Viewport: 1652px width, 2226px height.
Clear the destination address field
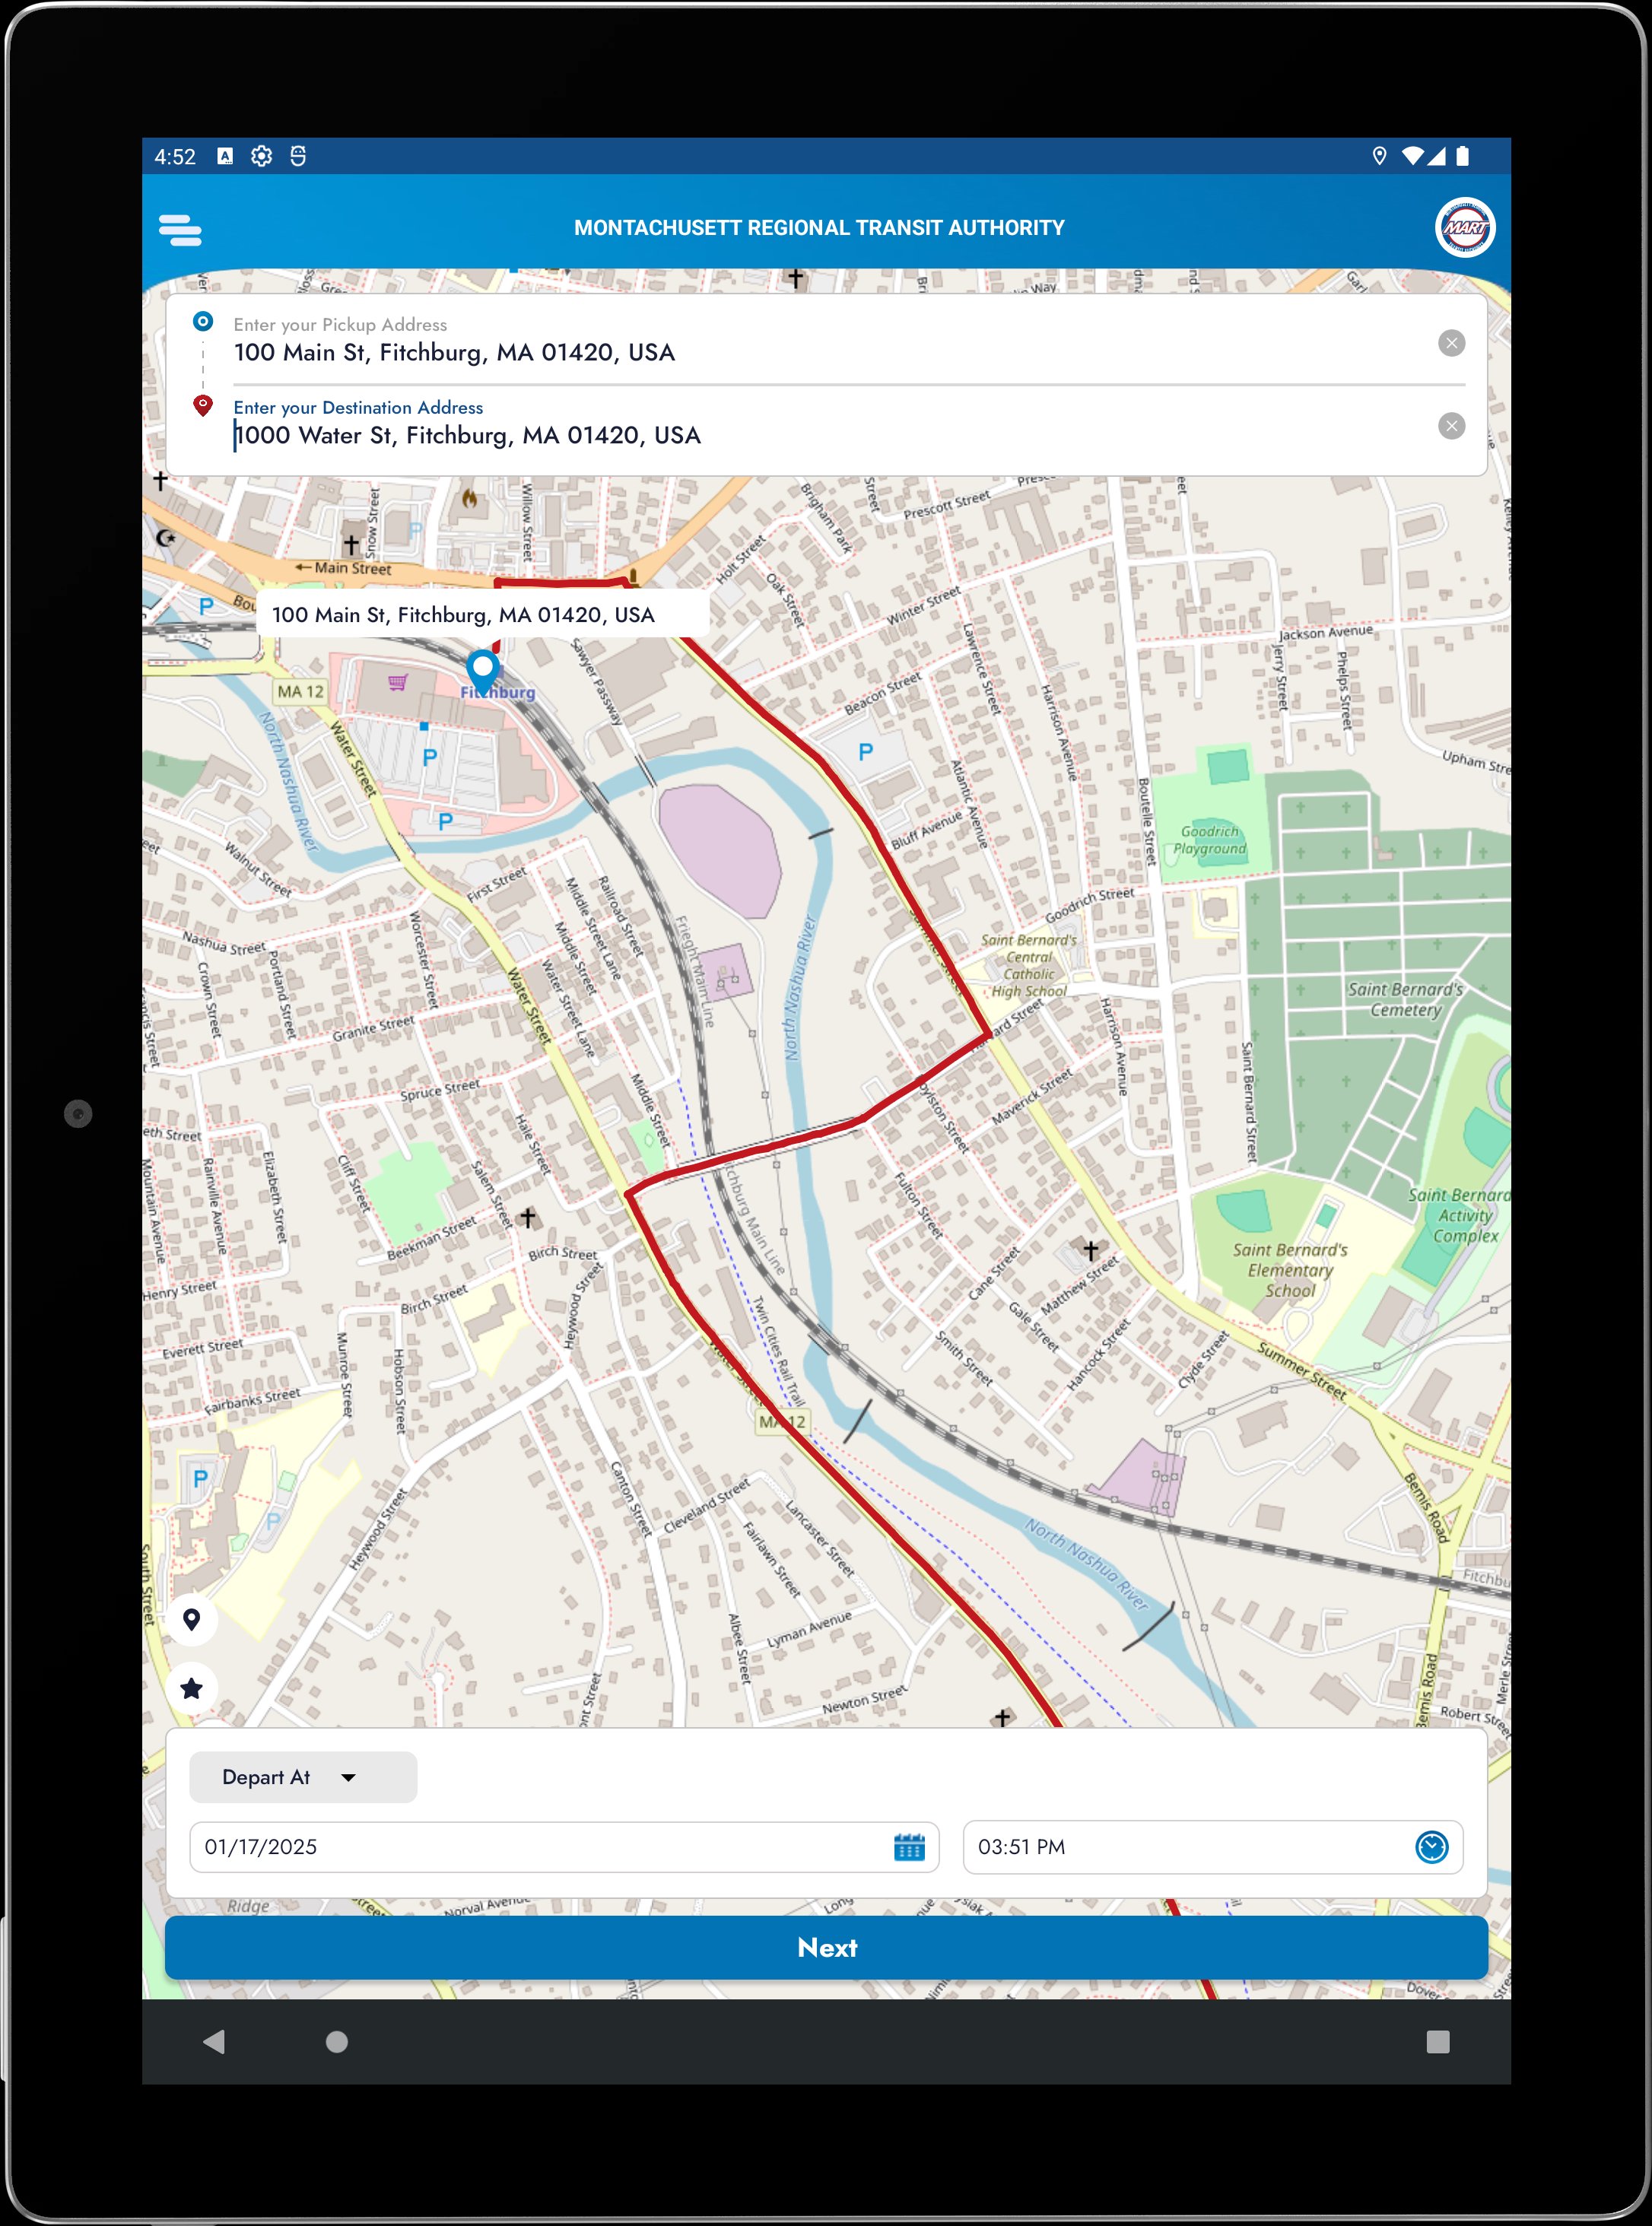pos(1451,426)
